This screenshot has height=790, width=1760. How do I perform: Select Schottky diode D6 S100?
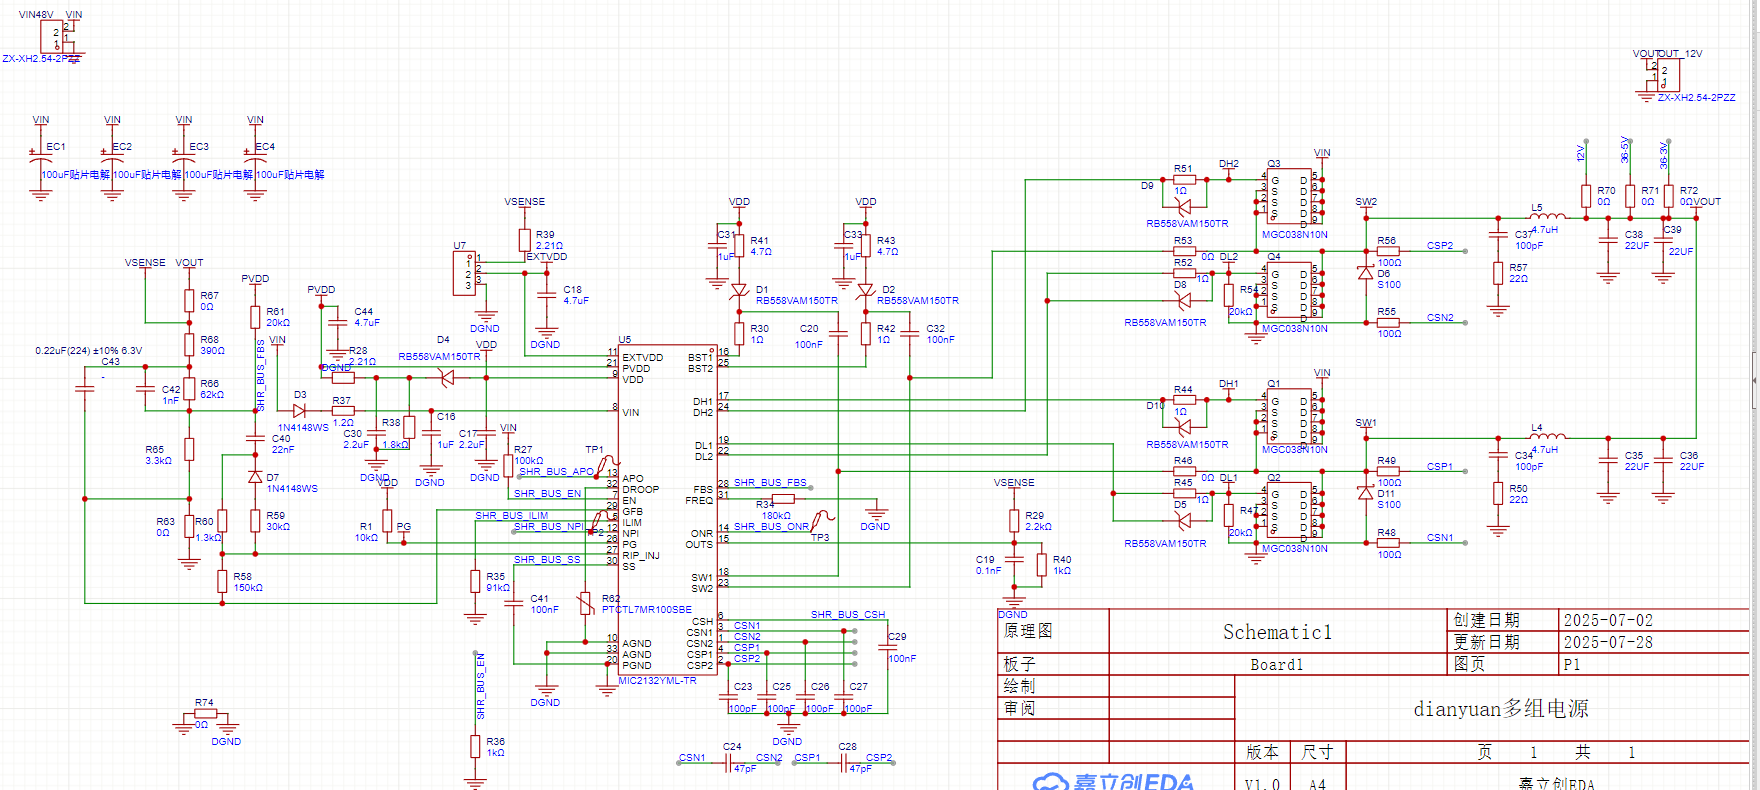tap(1365, 272)
